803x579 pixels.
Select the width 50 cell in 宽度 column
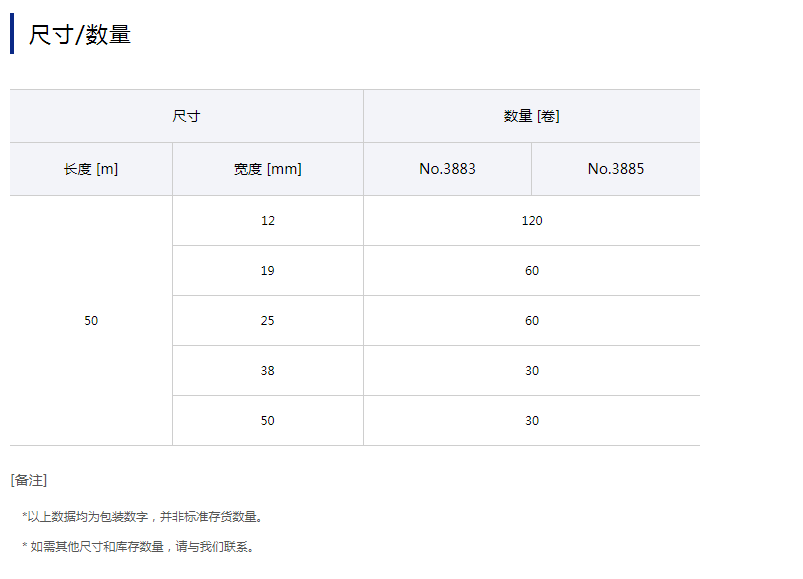pos(267,421)
